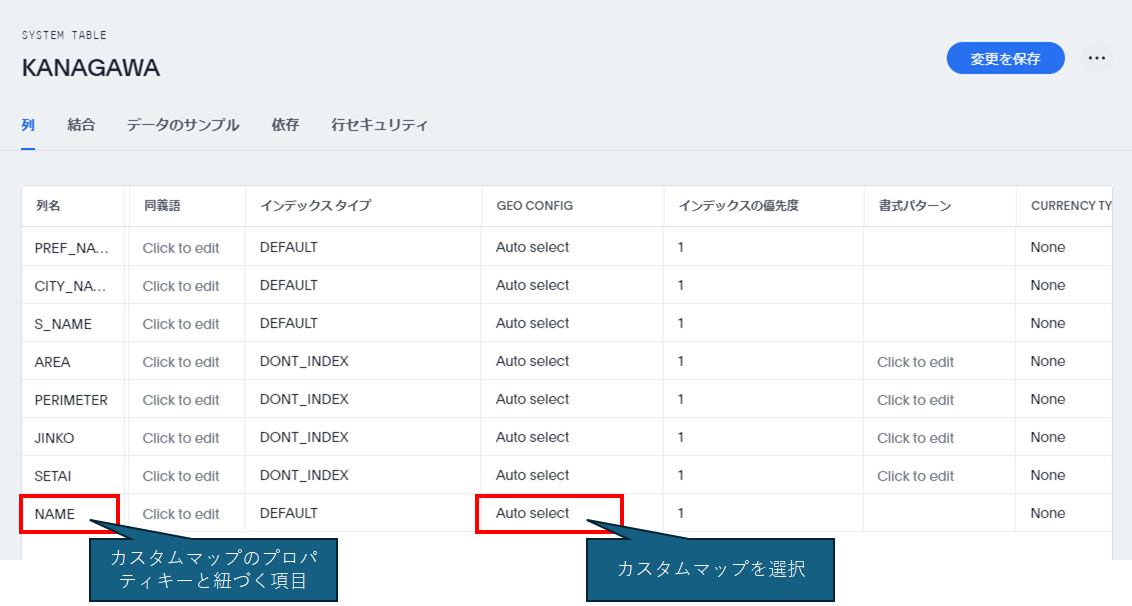Click the インデックスタイプ column header
1132x606 pixels.
point(315,206)
